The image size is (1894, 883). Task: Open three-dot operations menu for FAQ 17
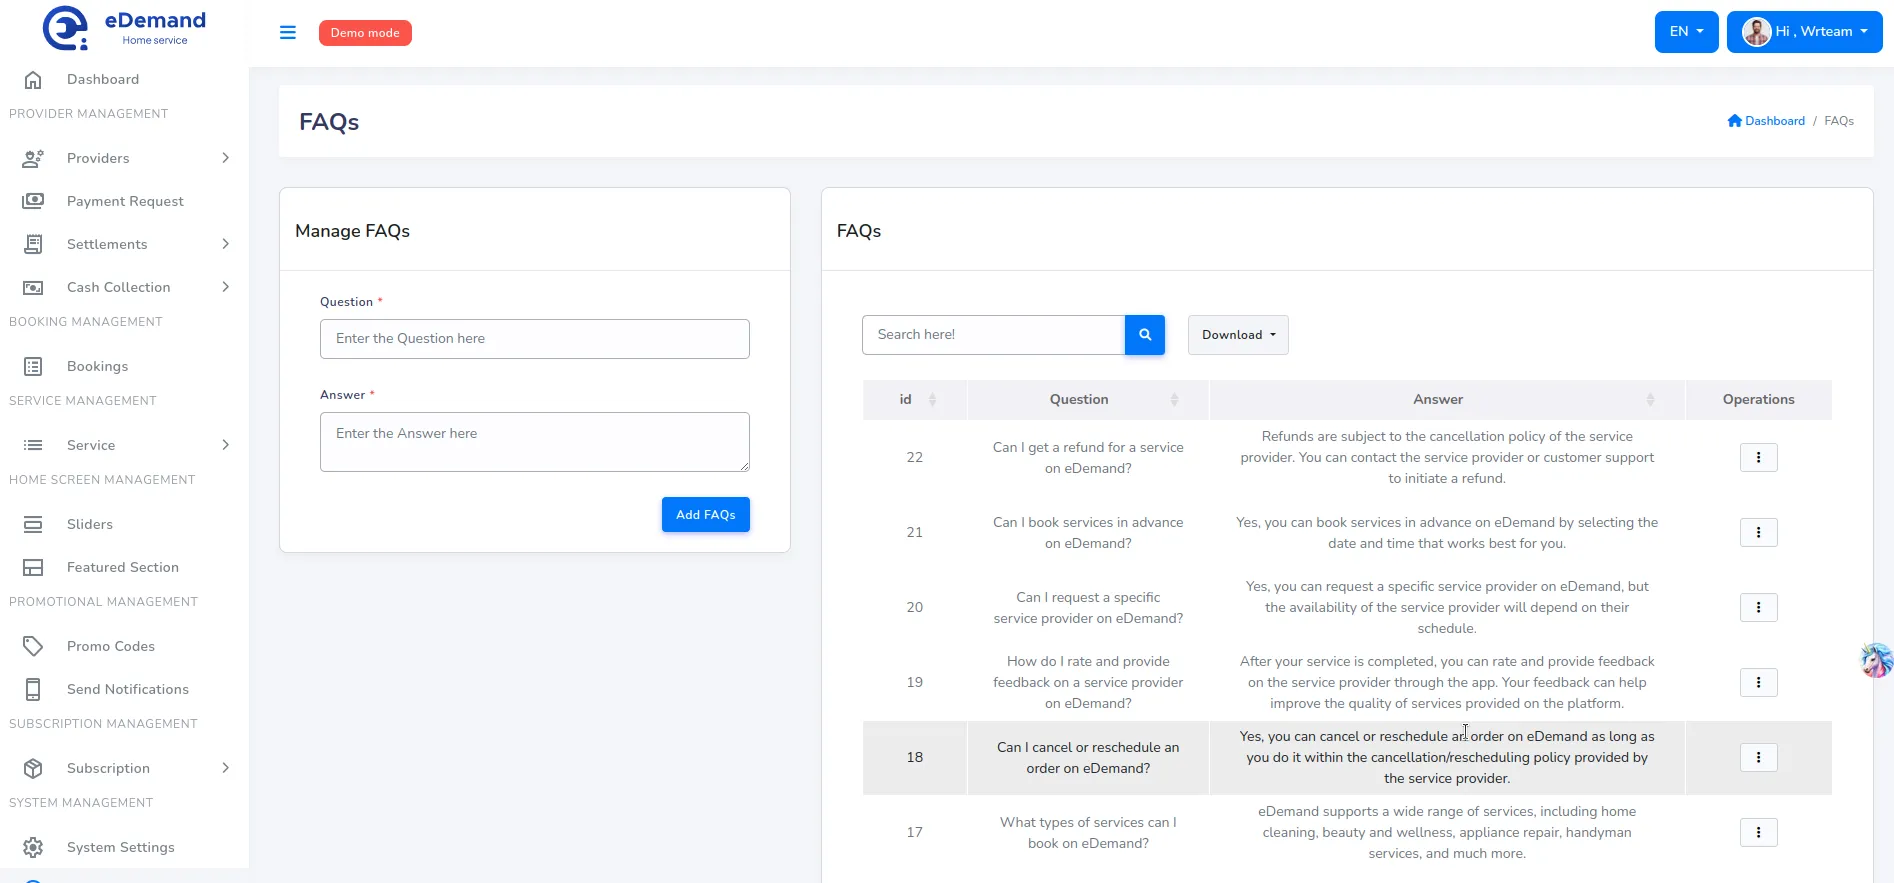pos(1758,833)
